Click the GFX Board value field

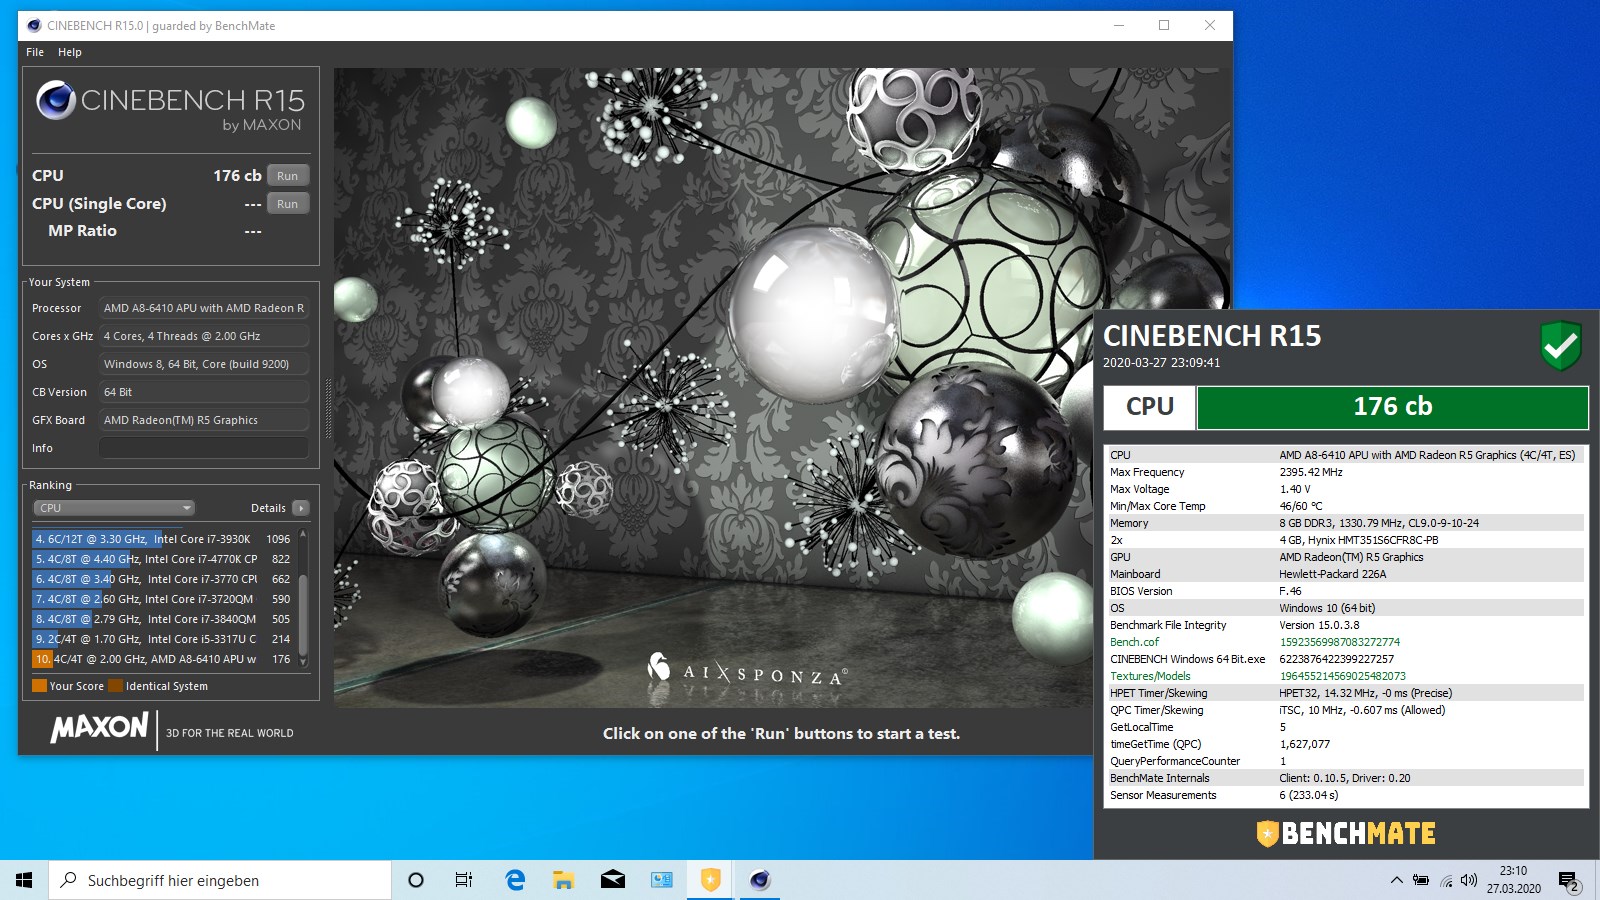tap(204, 420)
